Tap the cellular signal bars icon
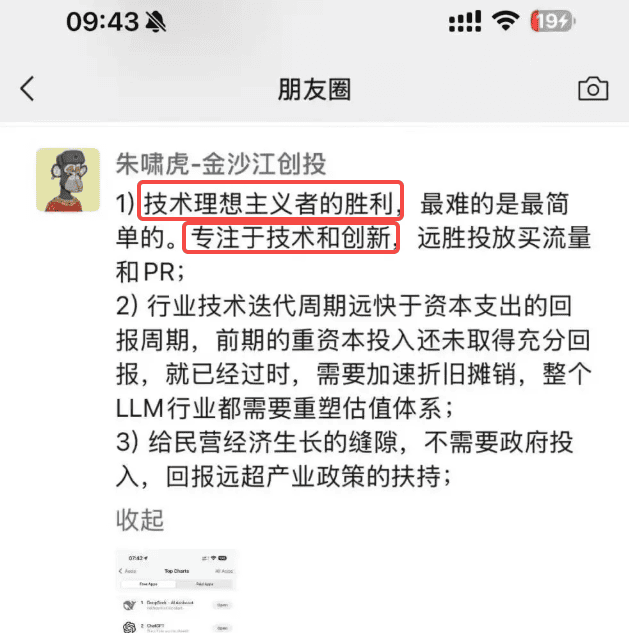Viewport: 629px width, 633px height. [x=465, y=21]
